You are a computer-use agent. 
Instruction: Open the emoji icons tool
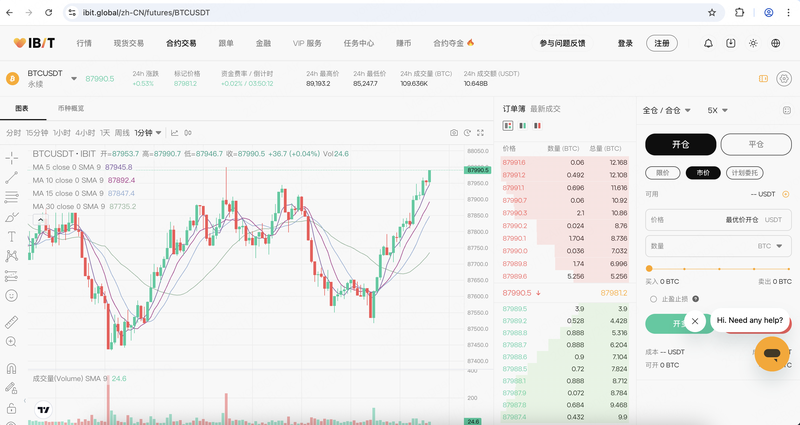[11, 295]
